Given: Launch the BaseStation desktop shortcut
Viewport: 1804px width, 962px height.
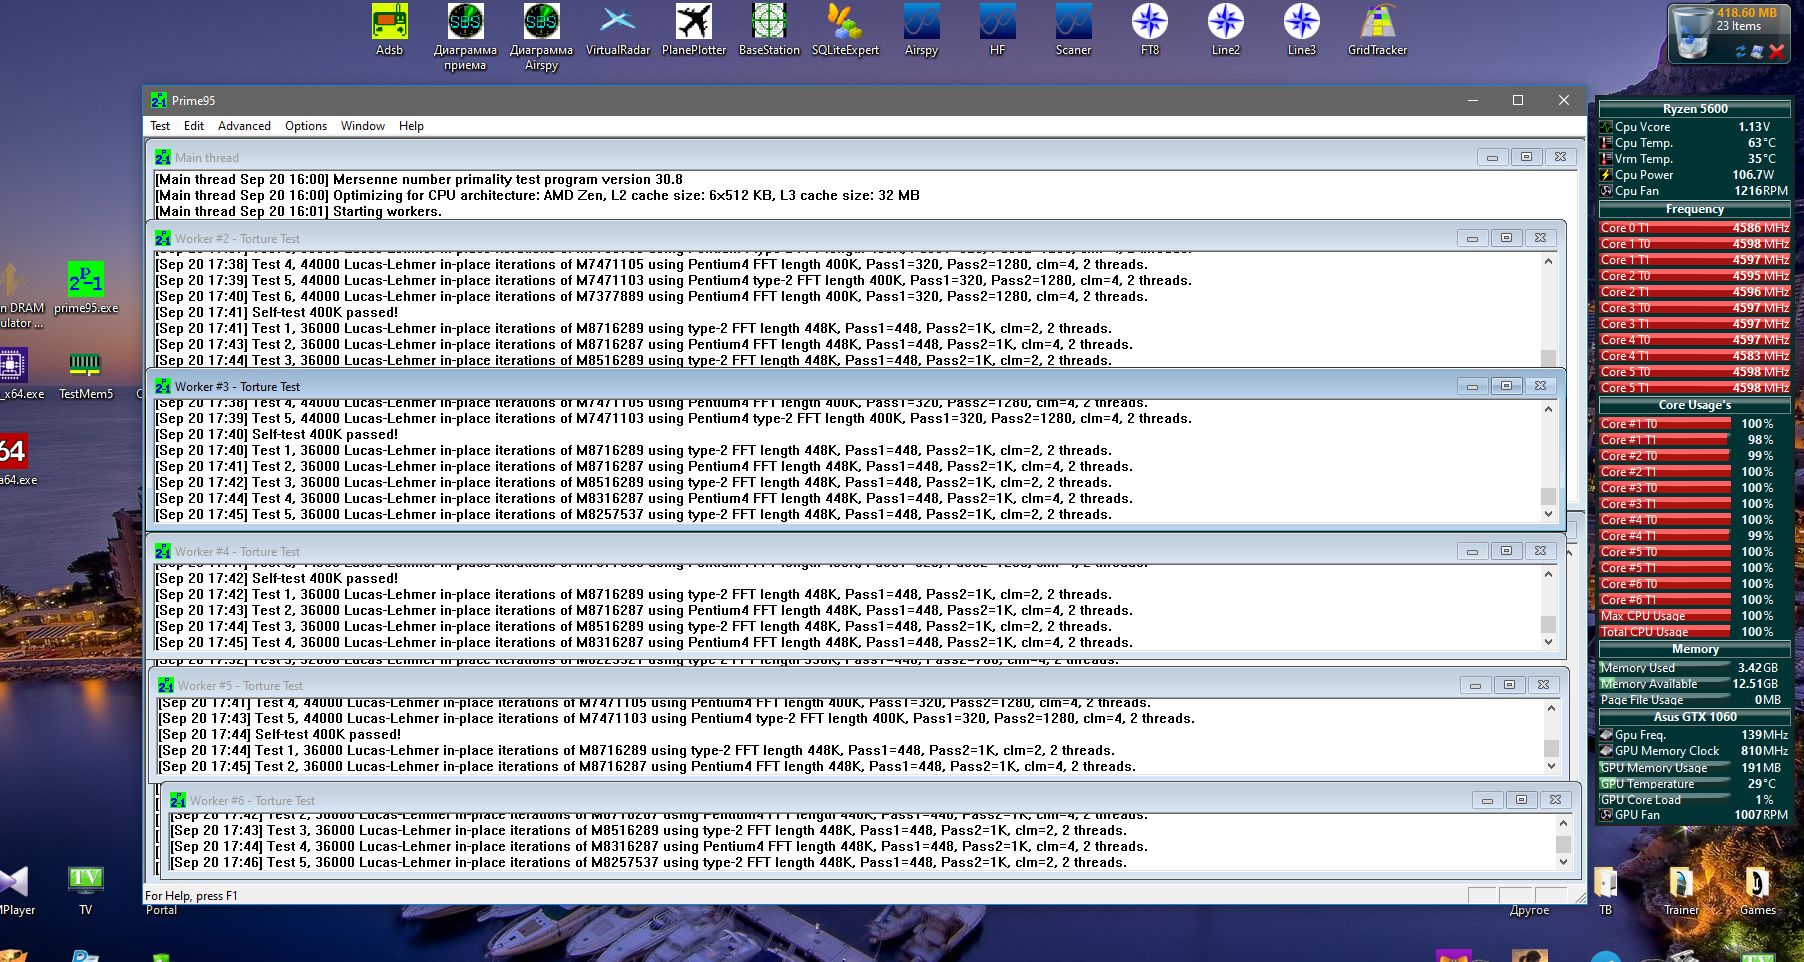Looking at the screenshot, I should (769, 23).
